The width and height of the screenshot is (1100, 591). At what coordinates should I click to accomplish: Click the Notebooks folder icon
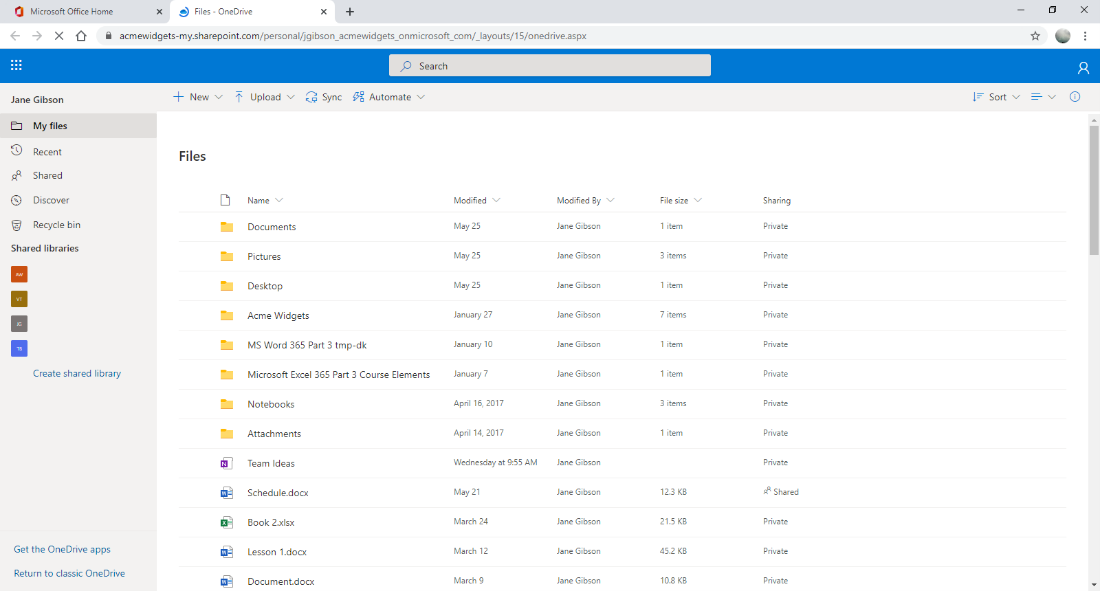point(227,404)
